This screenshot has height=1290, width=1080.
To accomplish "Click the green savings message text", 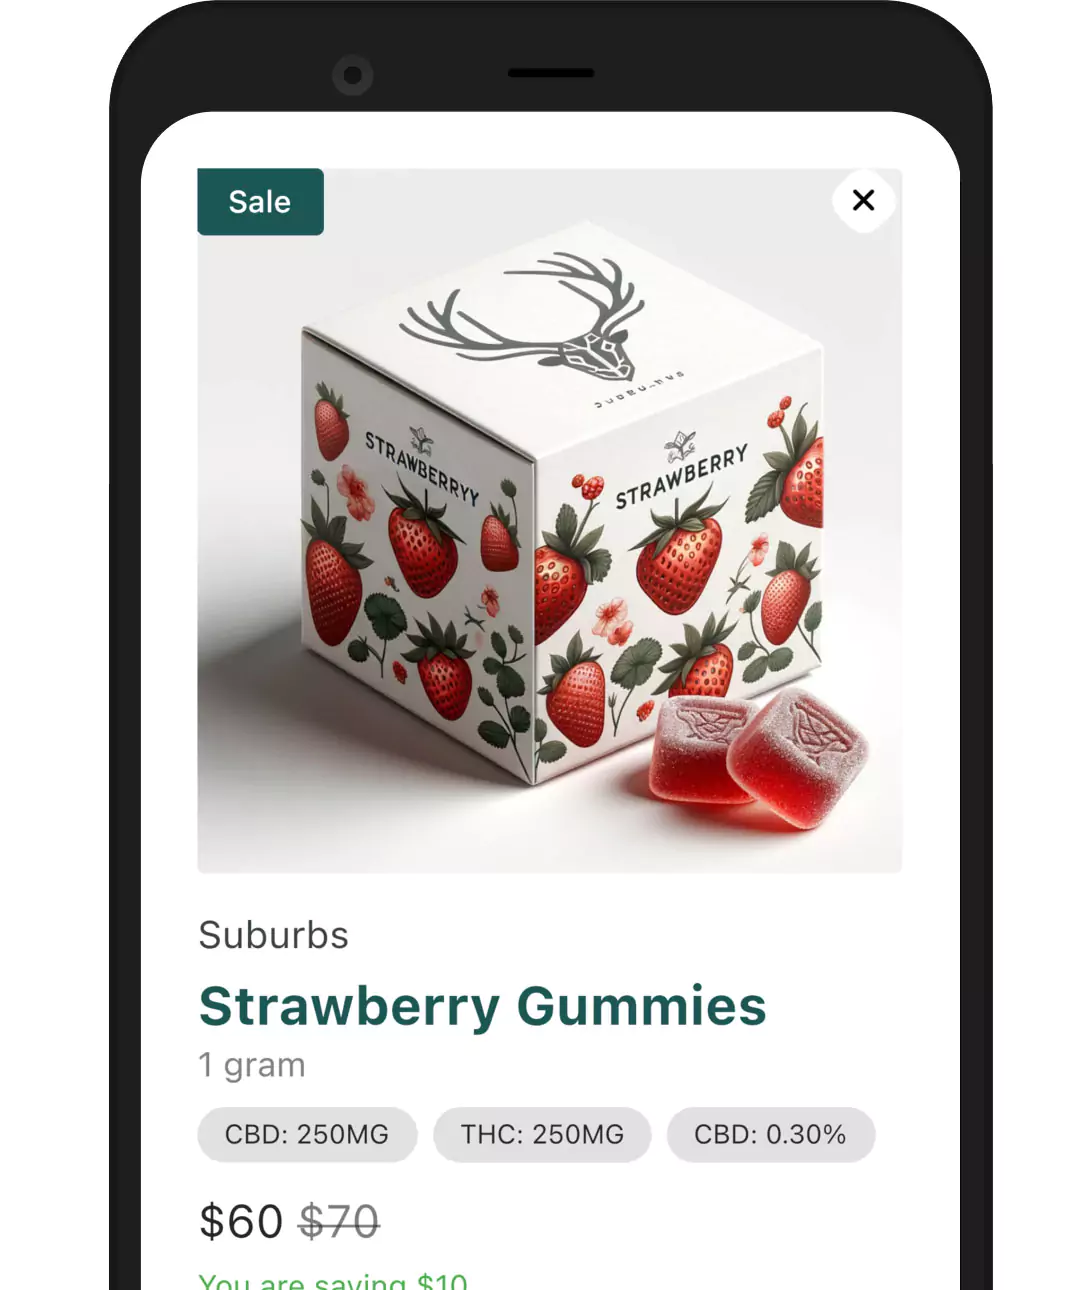I will (333, 1281).
